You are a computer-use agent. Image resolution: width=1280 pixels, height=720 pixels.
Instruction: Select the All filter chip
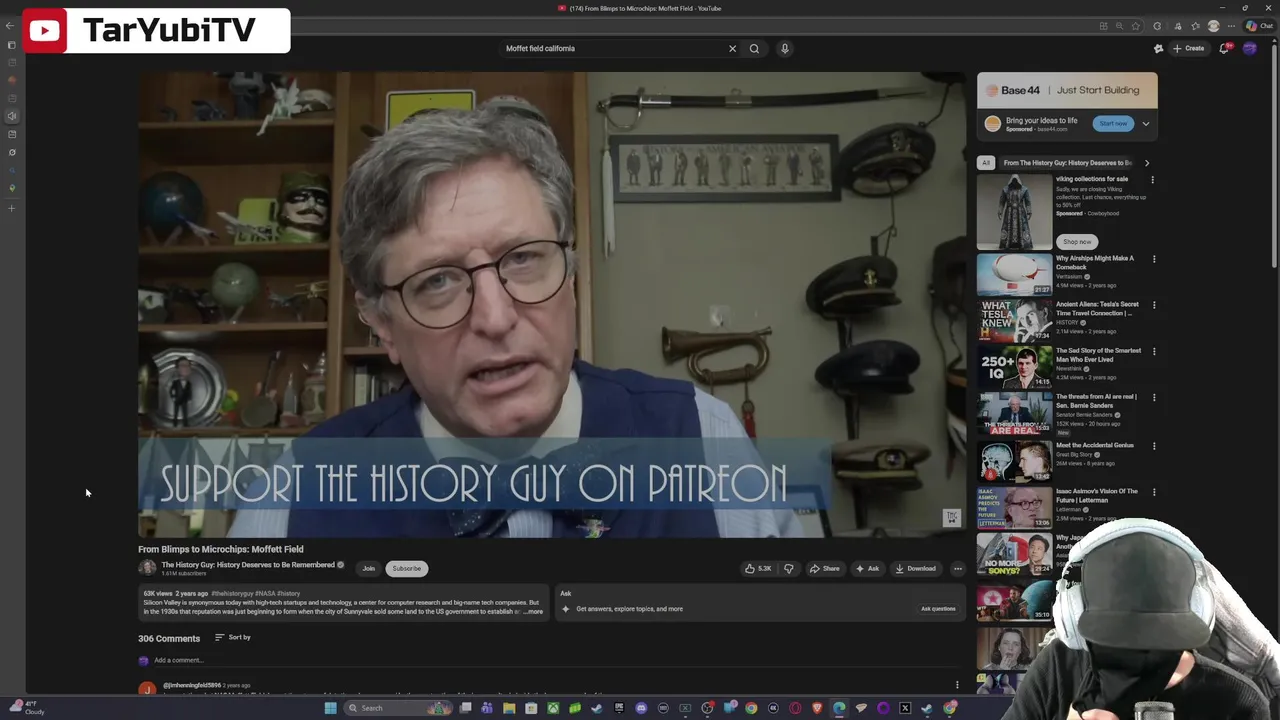pos(986,162)
